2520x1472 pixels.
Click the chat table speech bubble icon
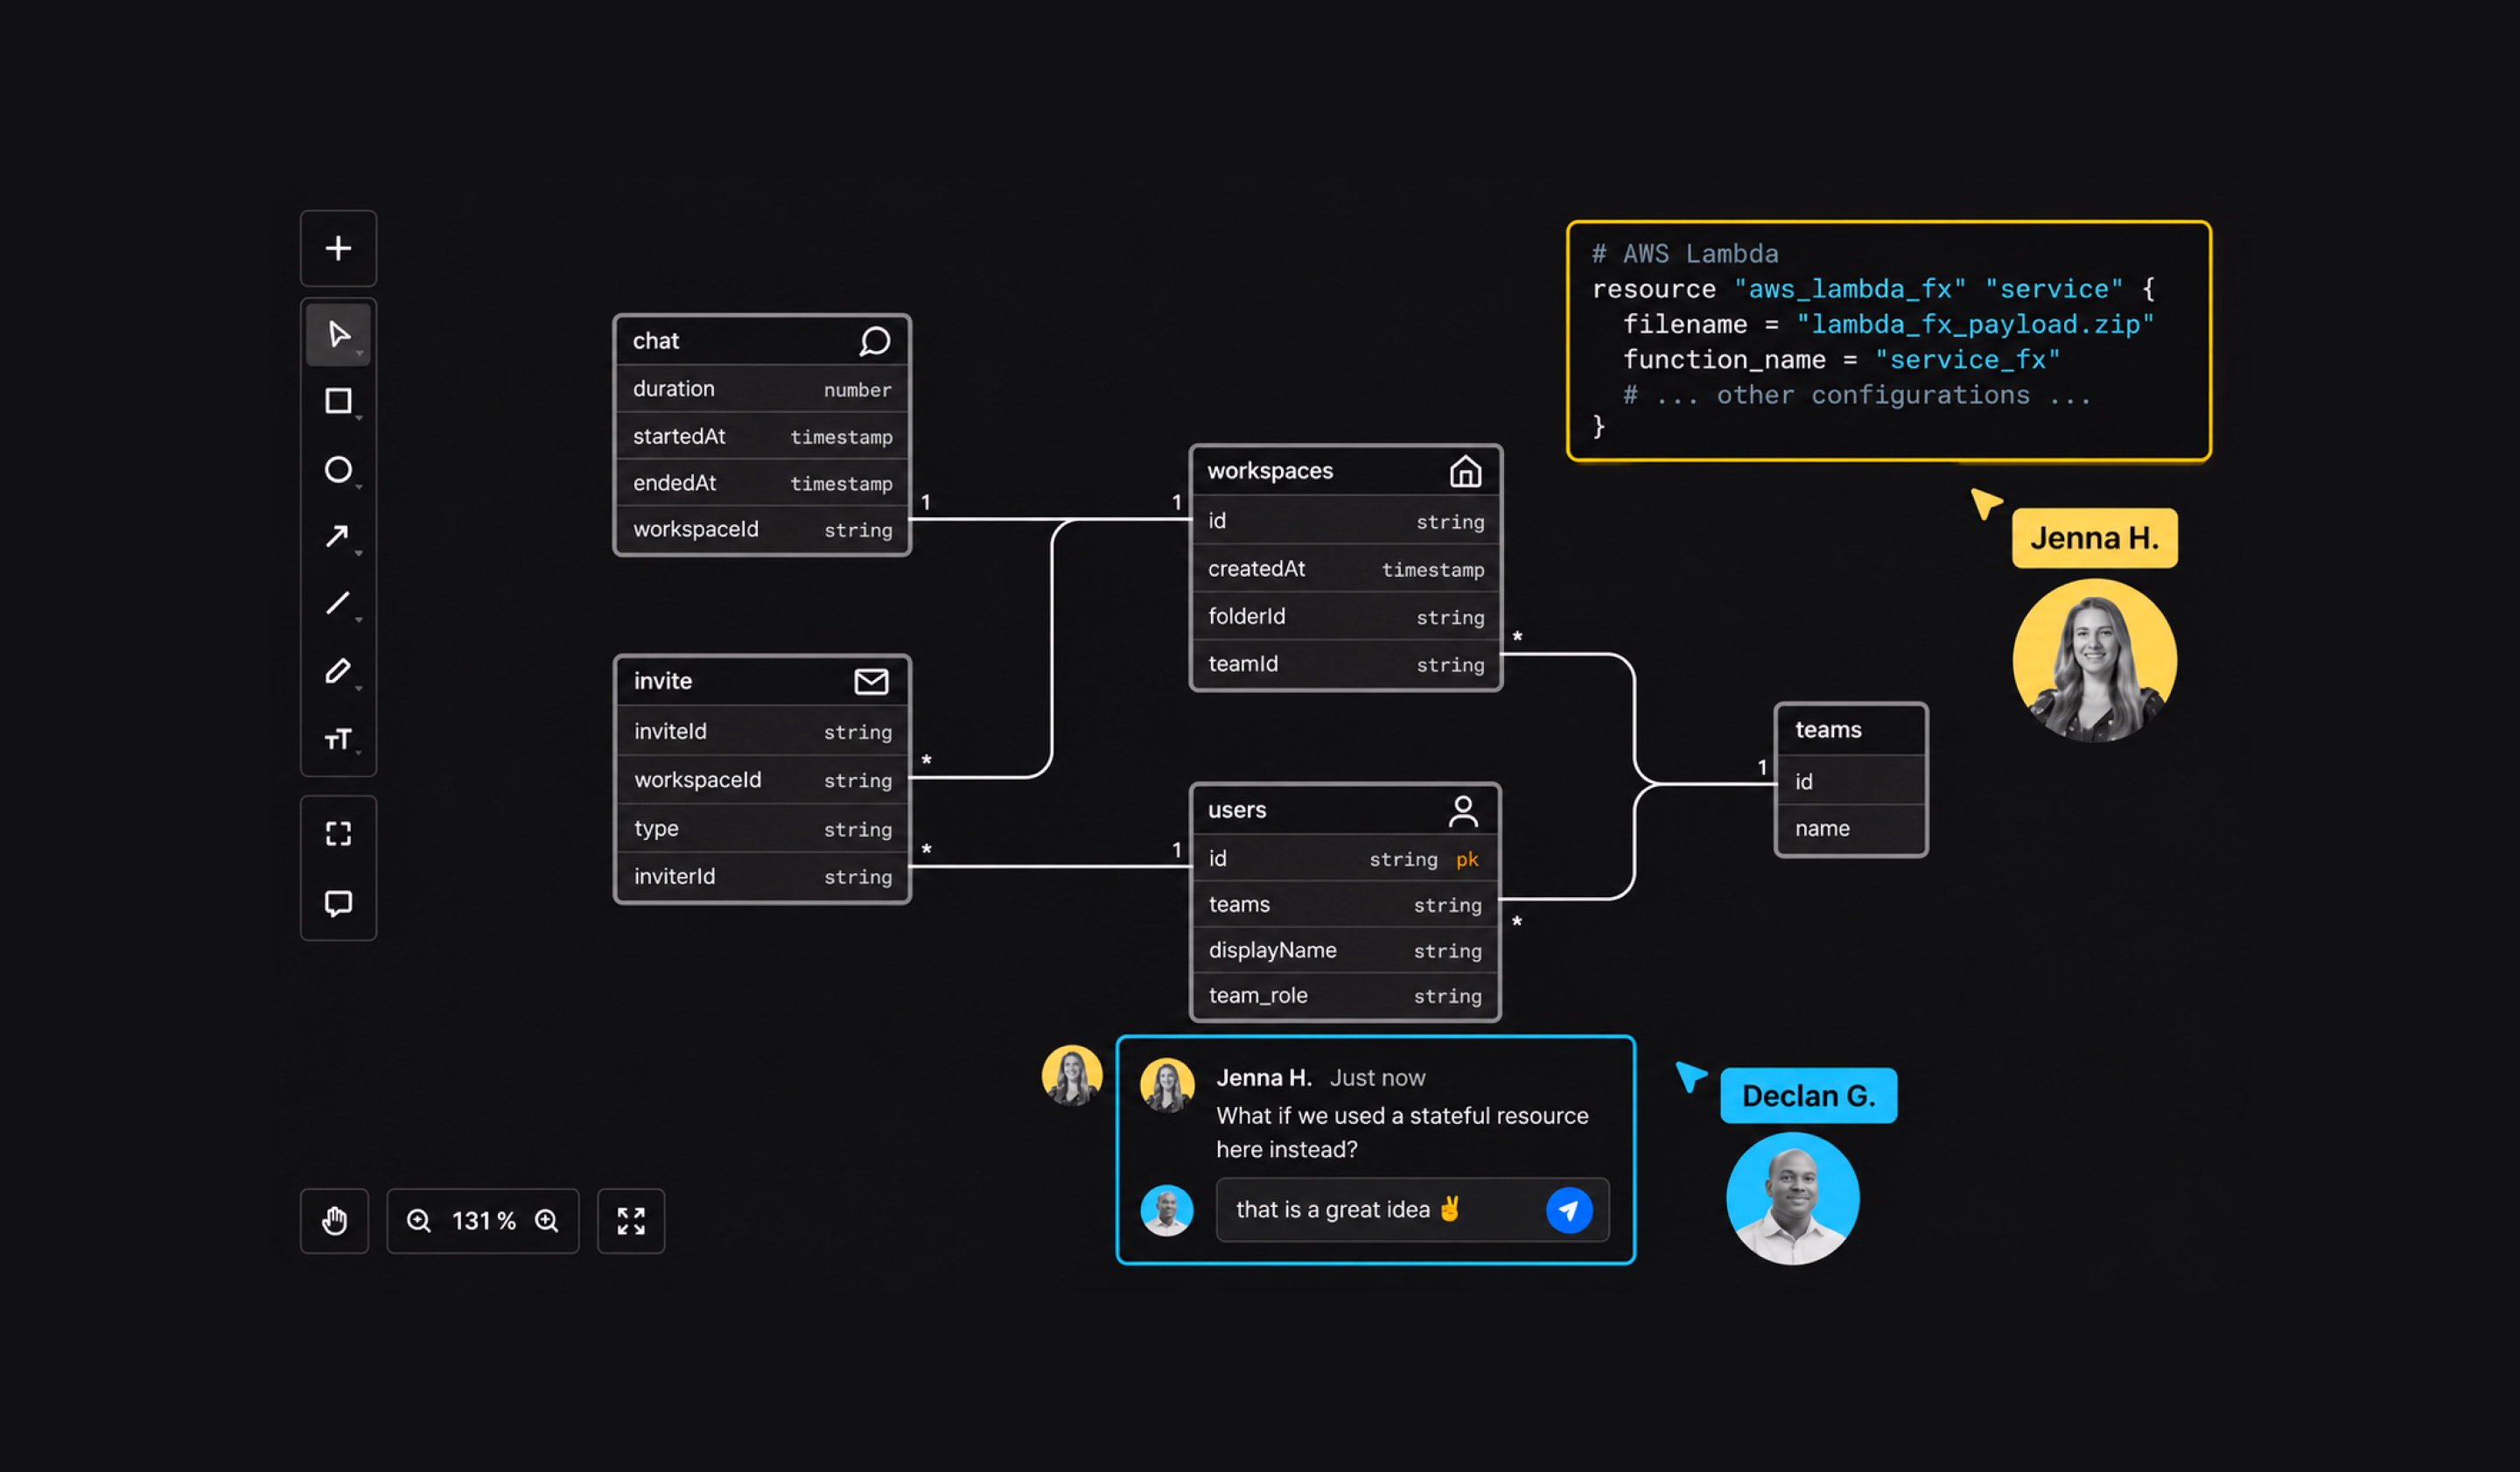coord(874,341)
